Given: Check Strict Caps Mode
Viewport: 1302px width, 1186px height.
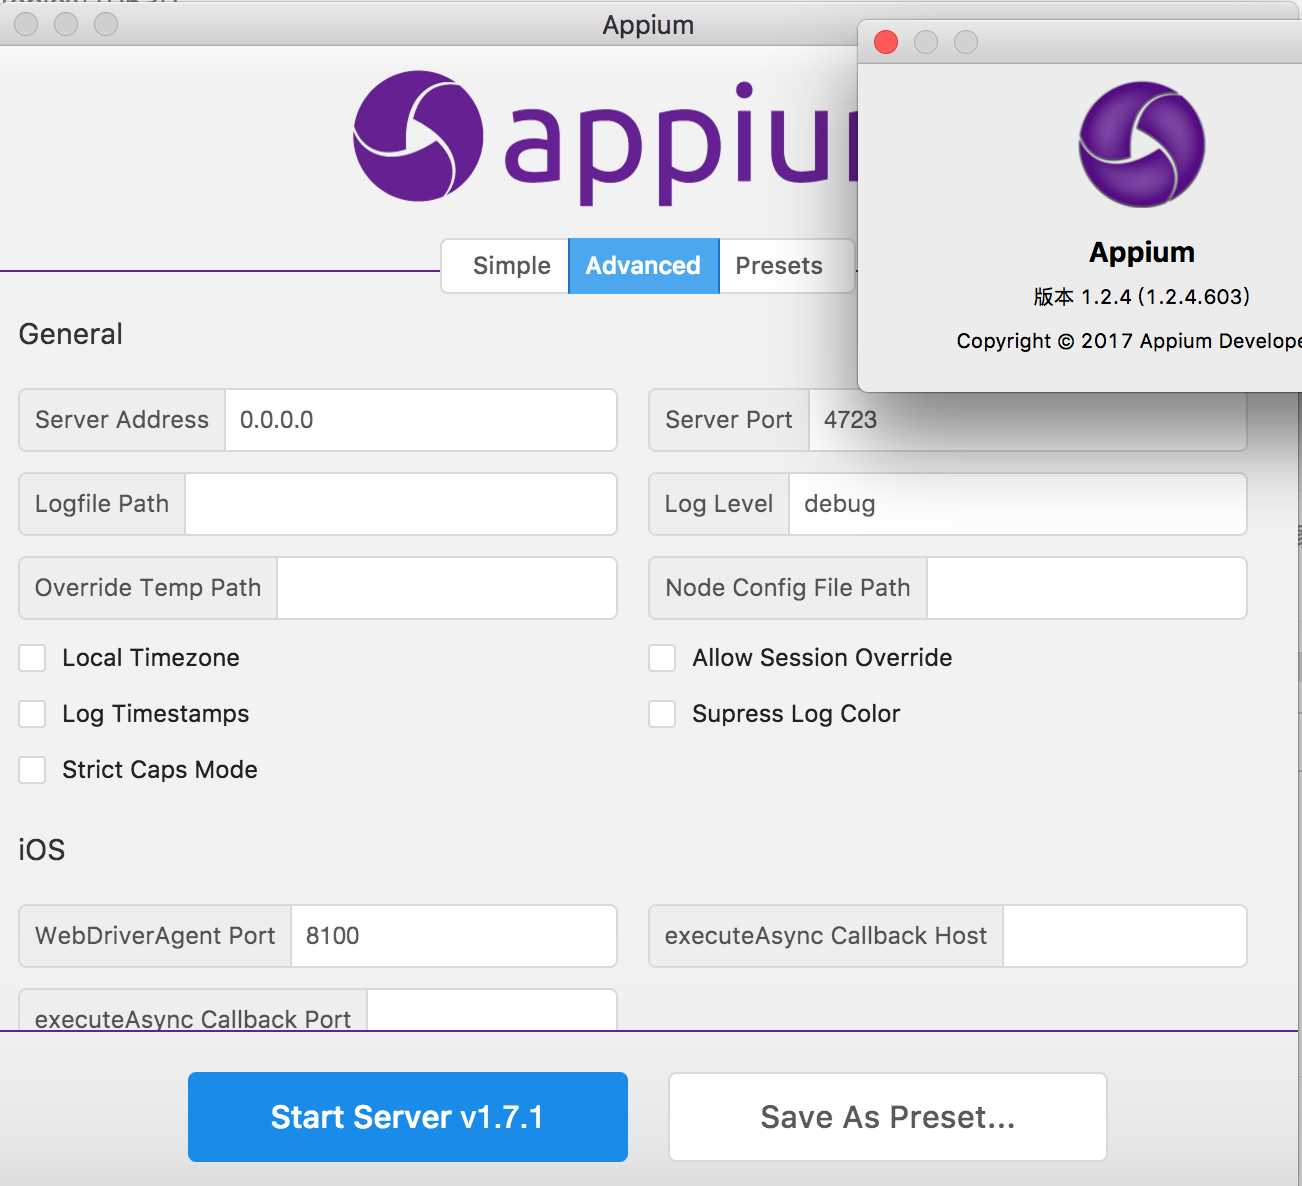Looking at the screenshot, I should click(x=32, y=770).
